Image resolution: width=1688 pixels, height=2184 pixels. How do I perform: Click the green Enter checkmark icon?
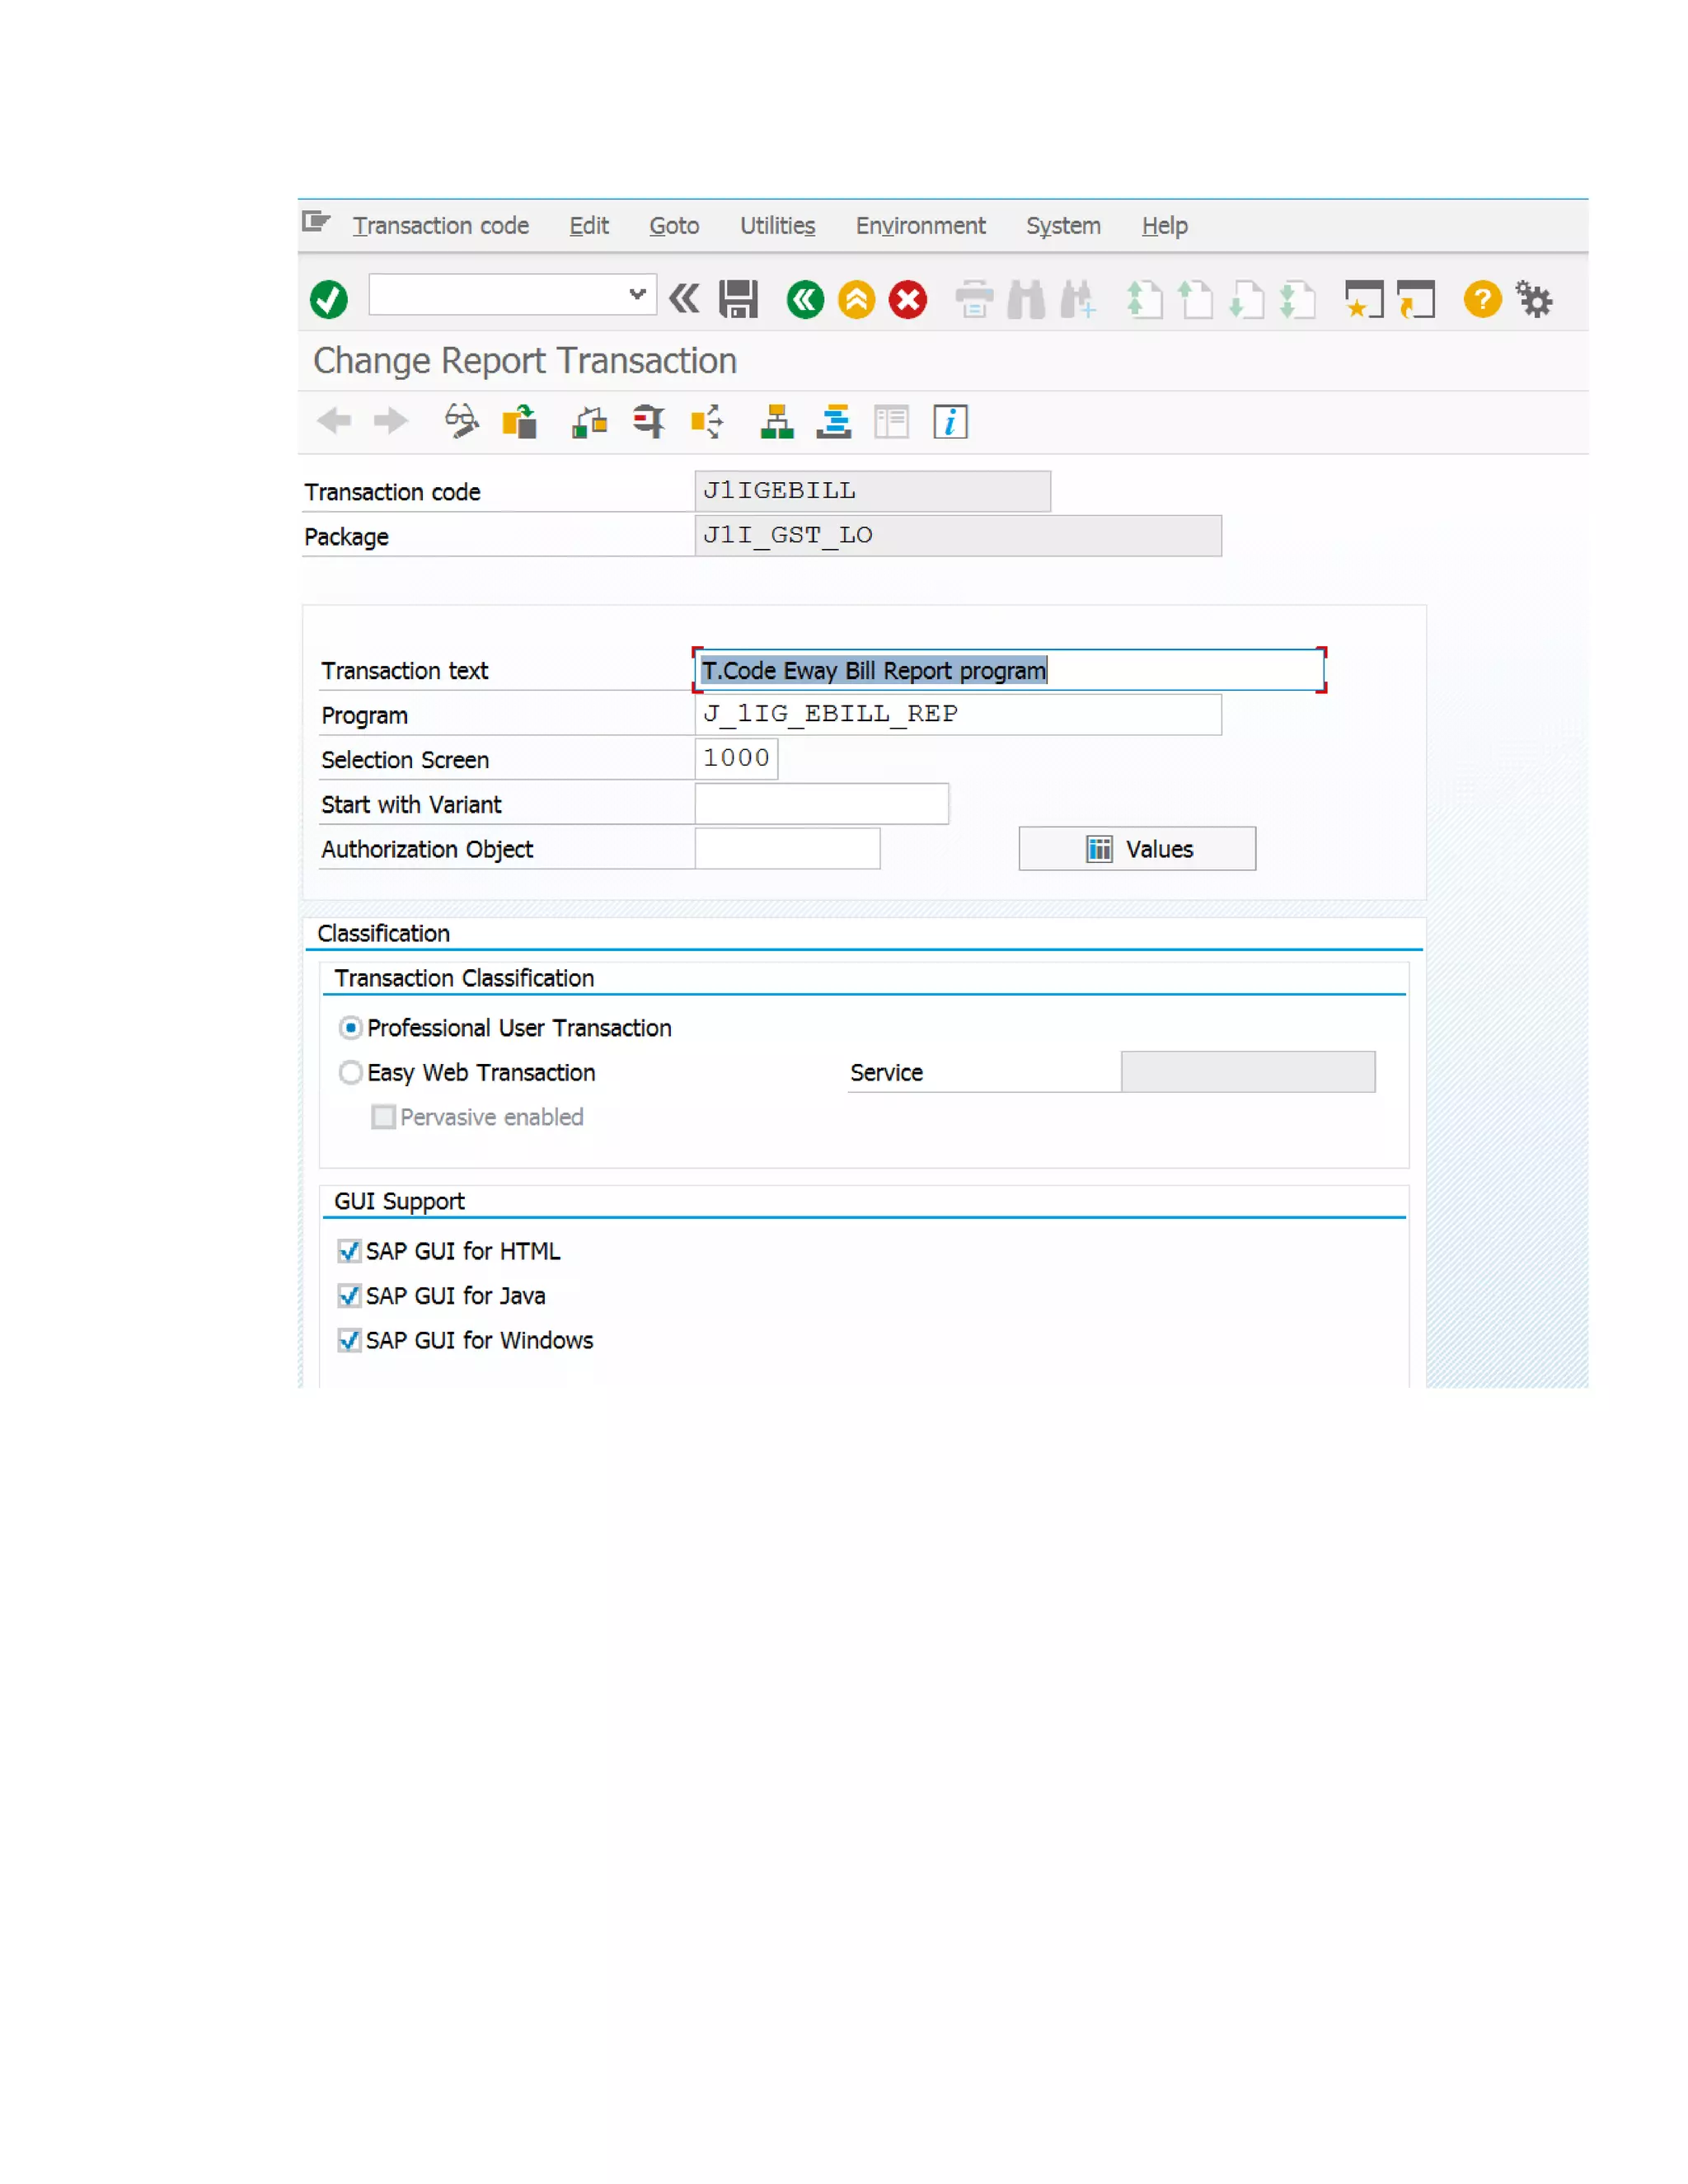[328, 299]
